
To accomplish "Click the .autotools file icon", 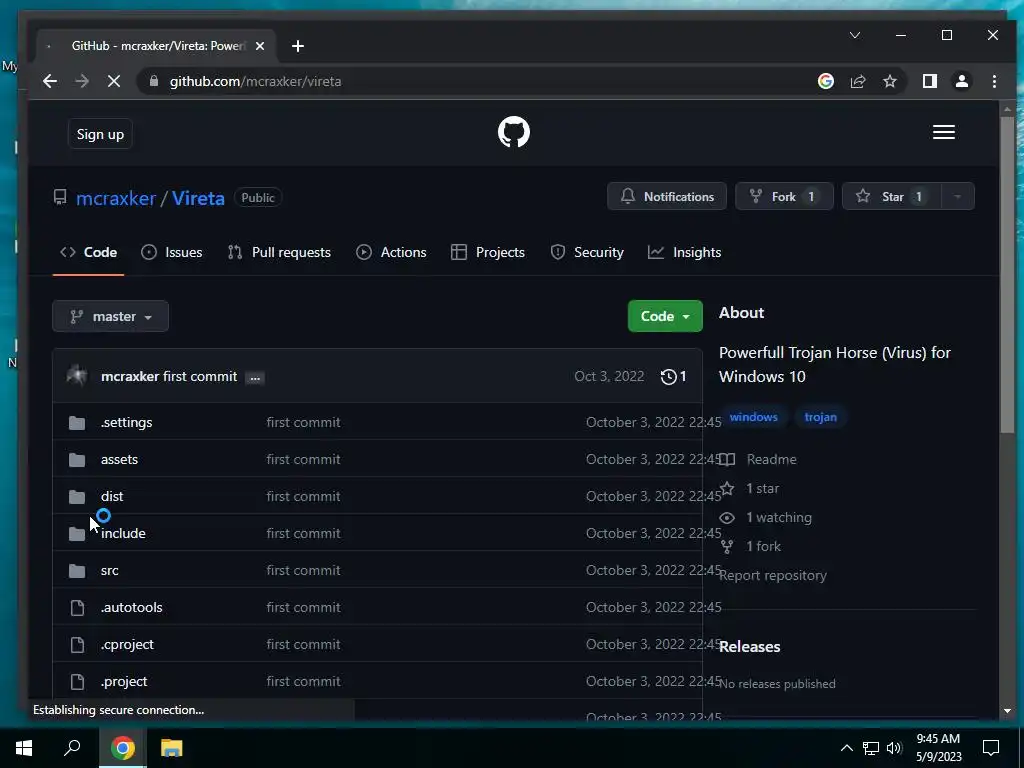I will 77,608.
